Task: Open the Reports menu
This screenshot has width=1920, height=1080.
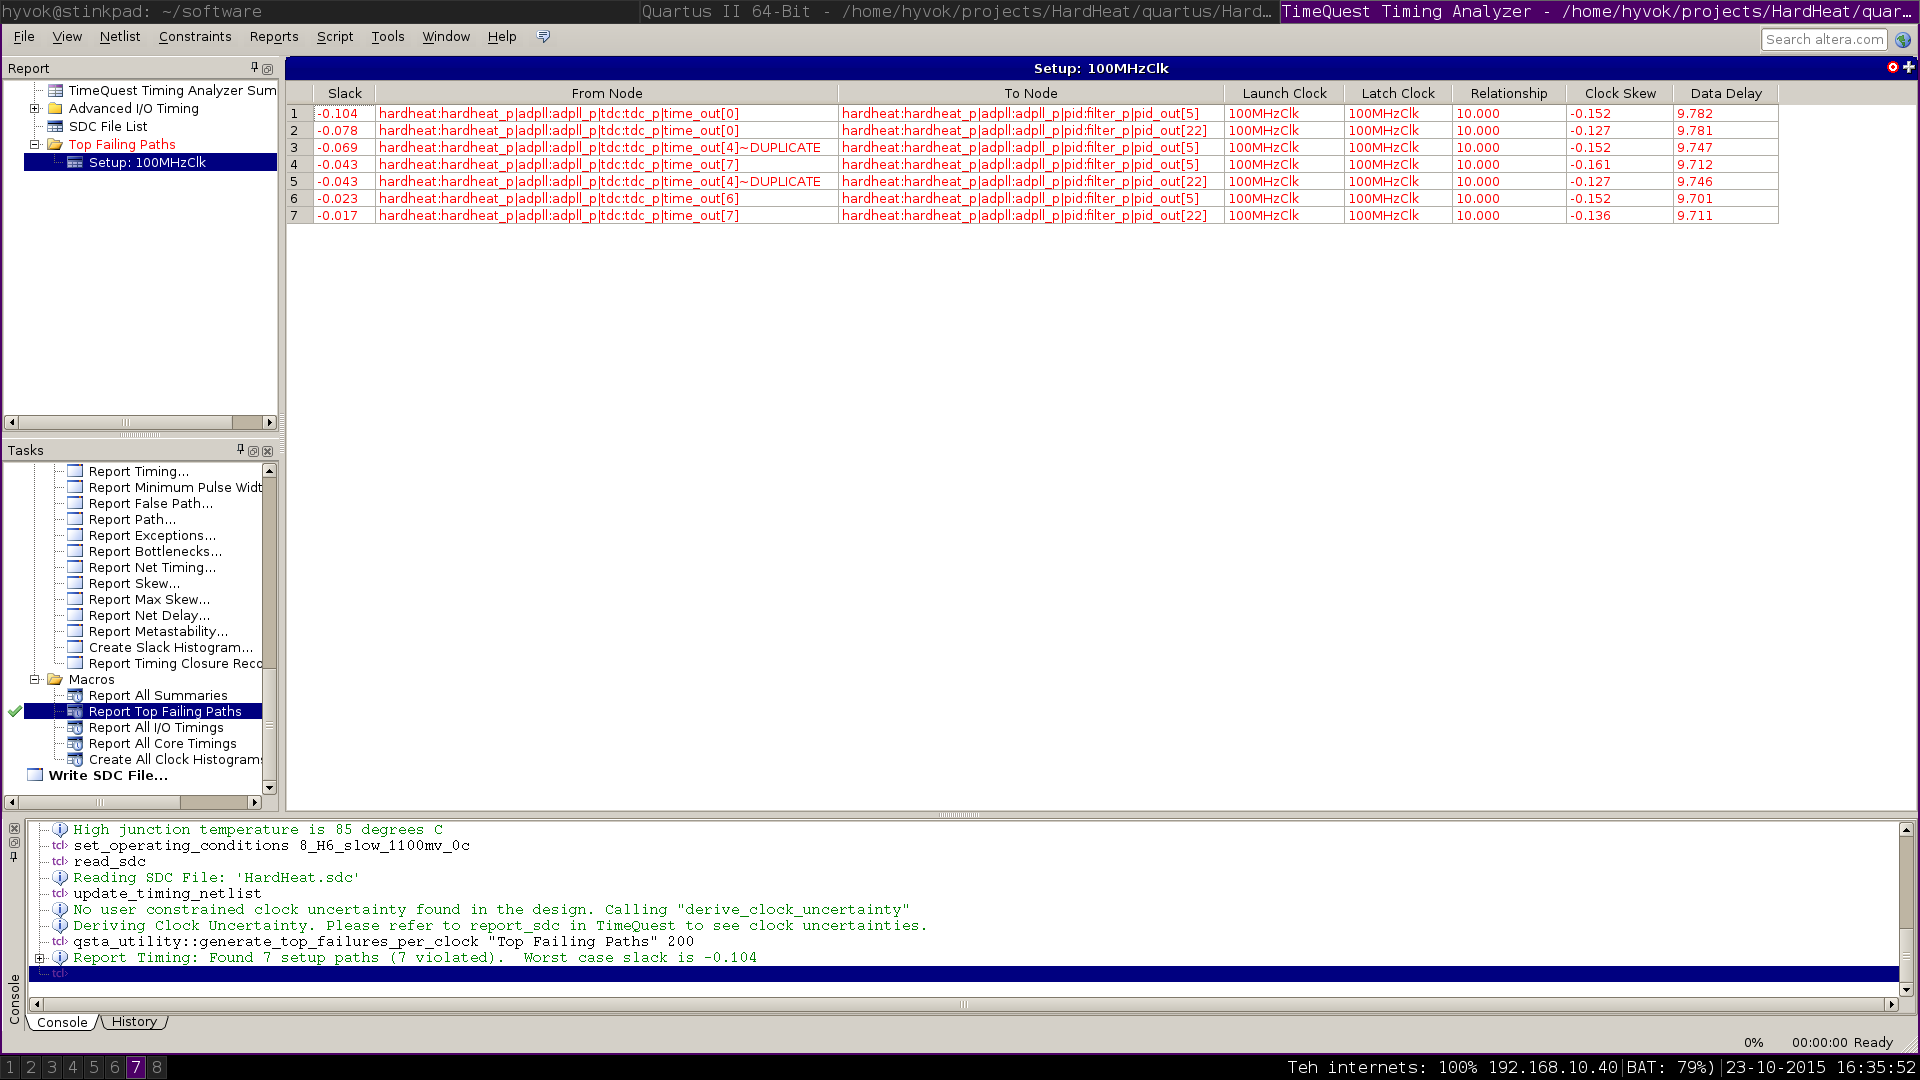Action: [274, 36]
